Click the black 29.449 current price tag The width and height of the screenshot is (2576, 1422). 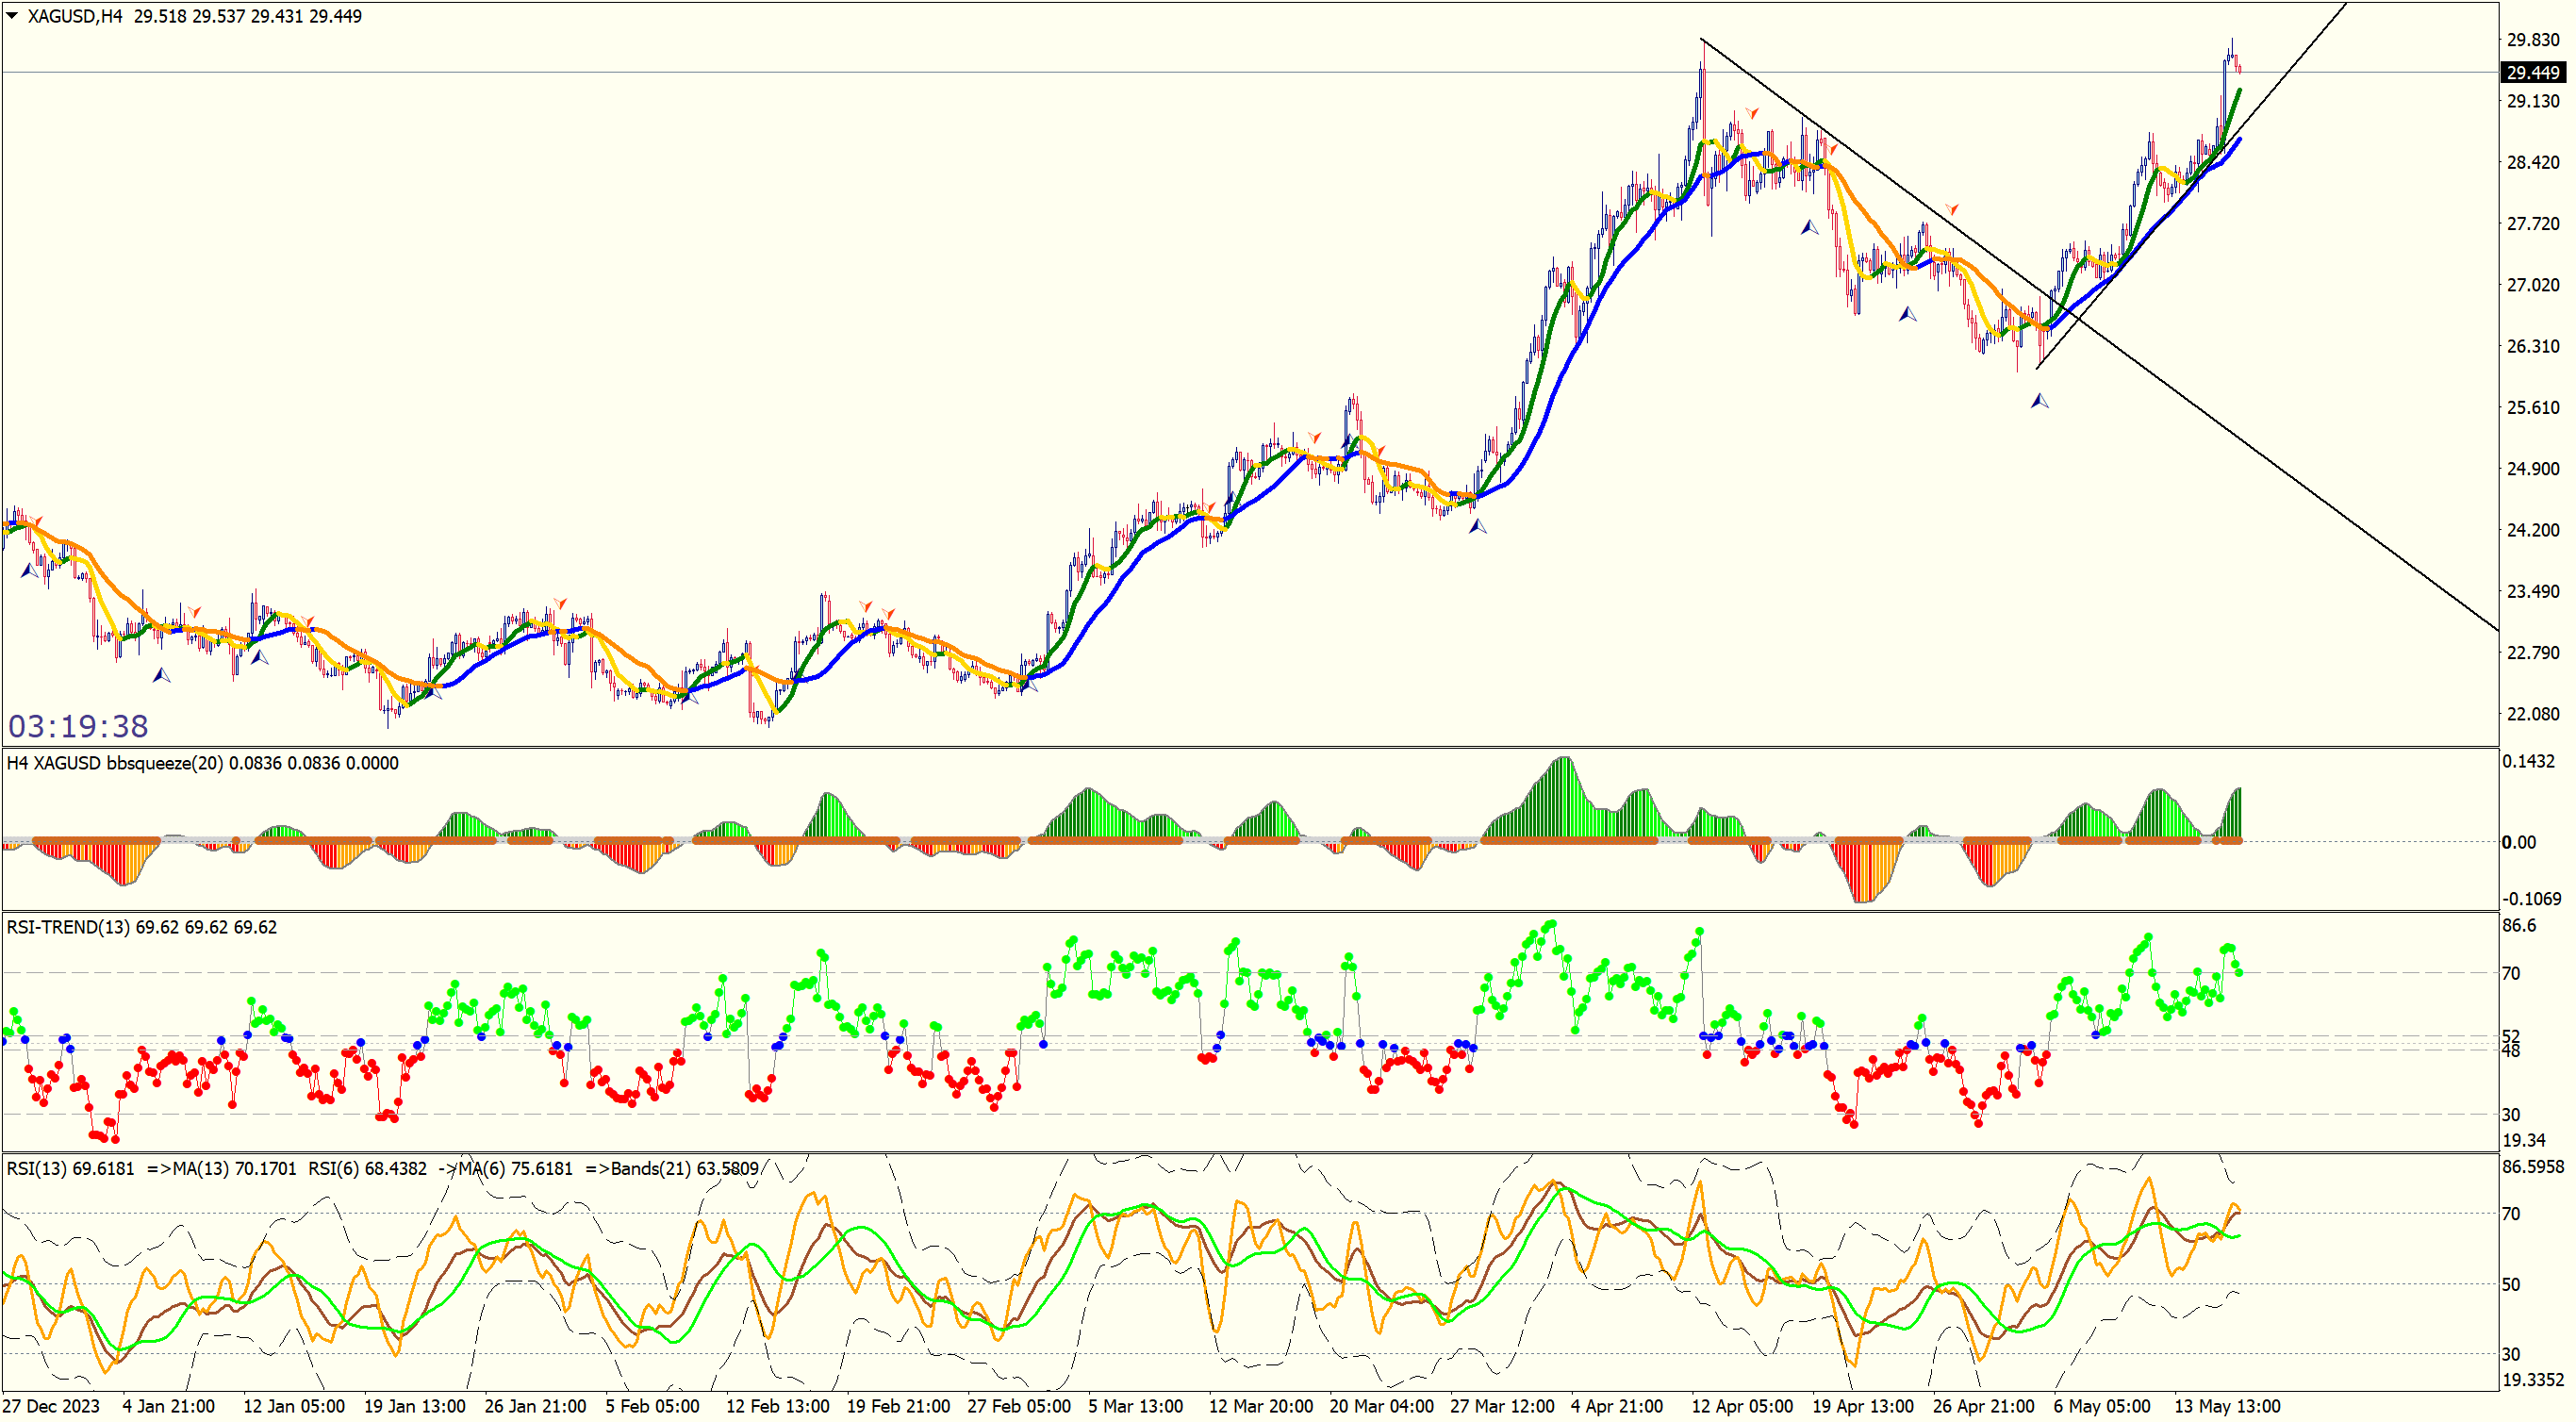pos(2532,72)
